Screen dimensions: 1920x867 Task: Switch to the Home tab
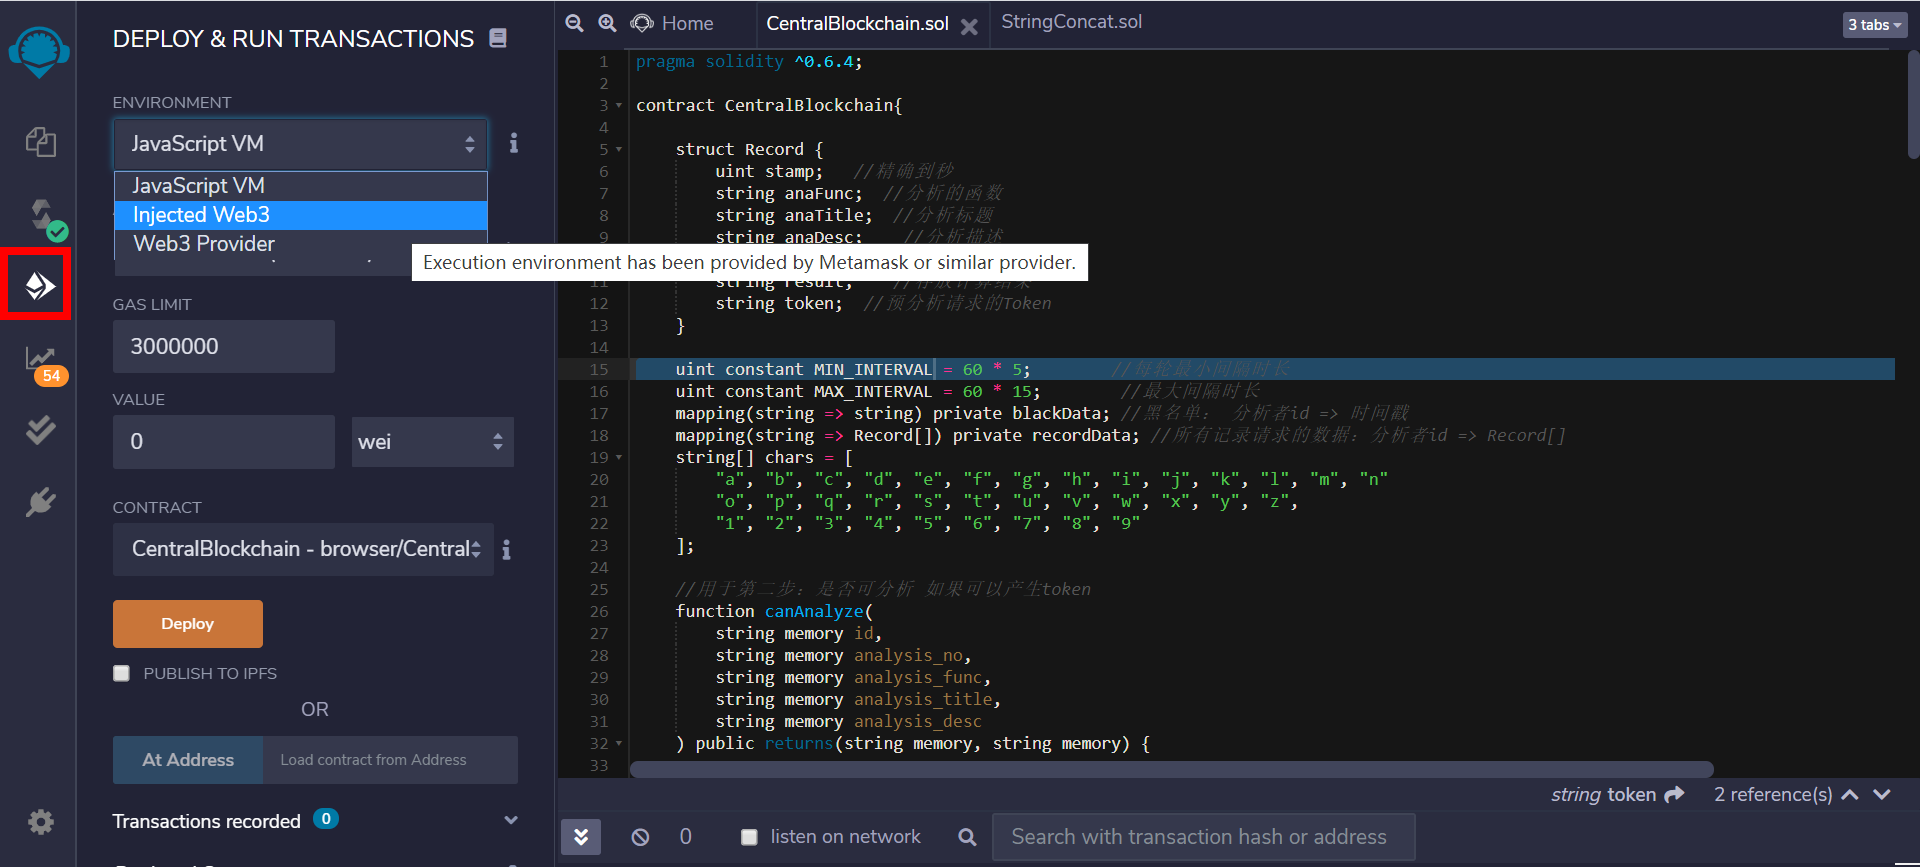click(673, 23)
